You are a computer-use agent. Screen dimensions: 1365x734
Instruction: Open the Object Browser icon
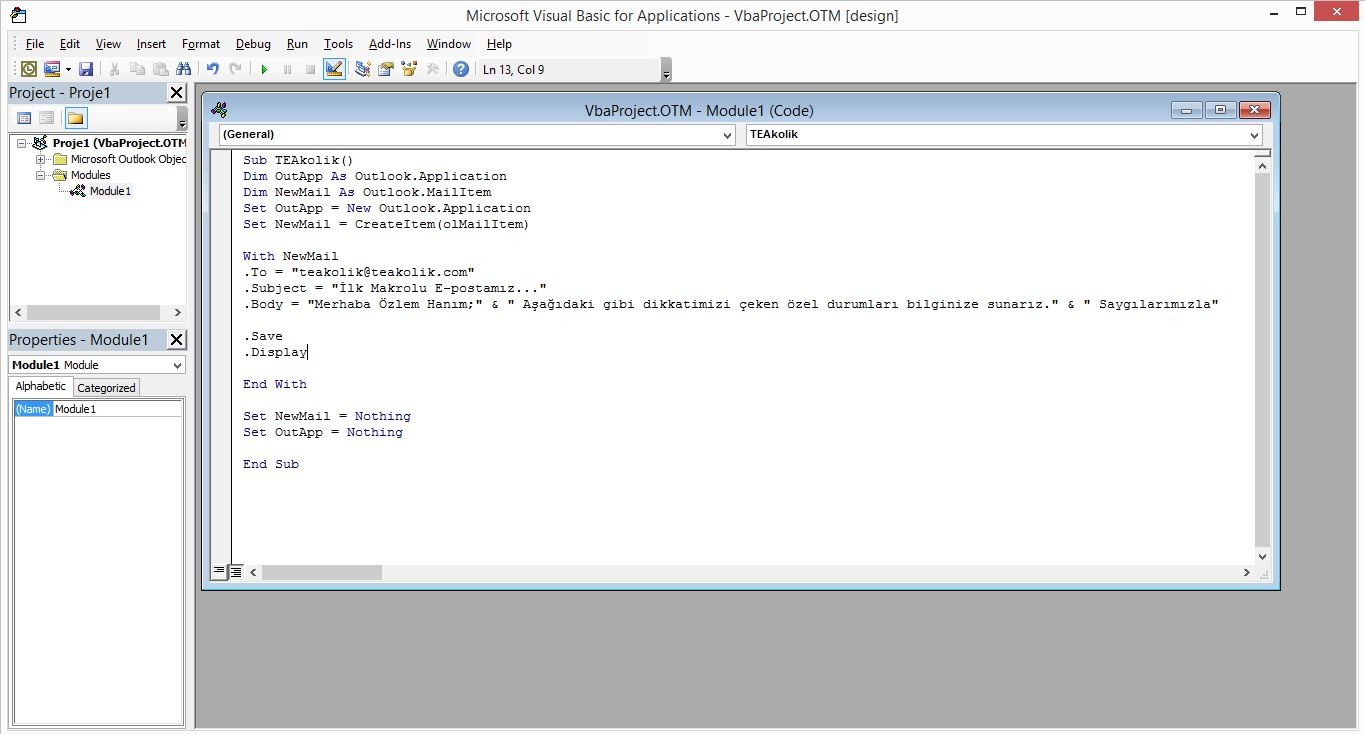coord(408,69)
